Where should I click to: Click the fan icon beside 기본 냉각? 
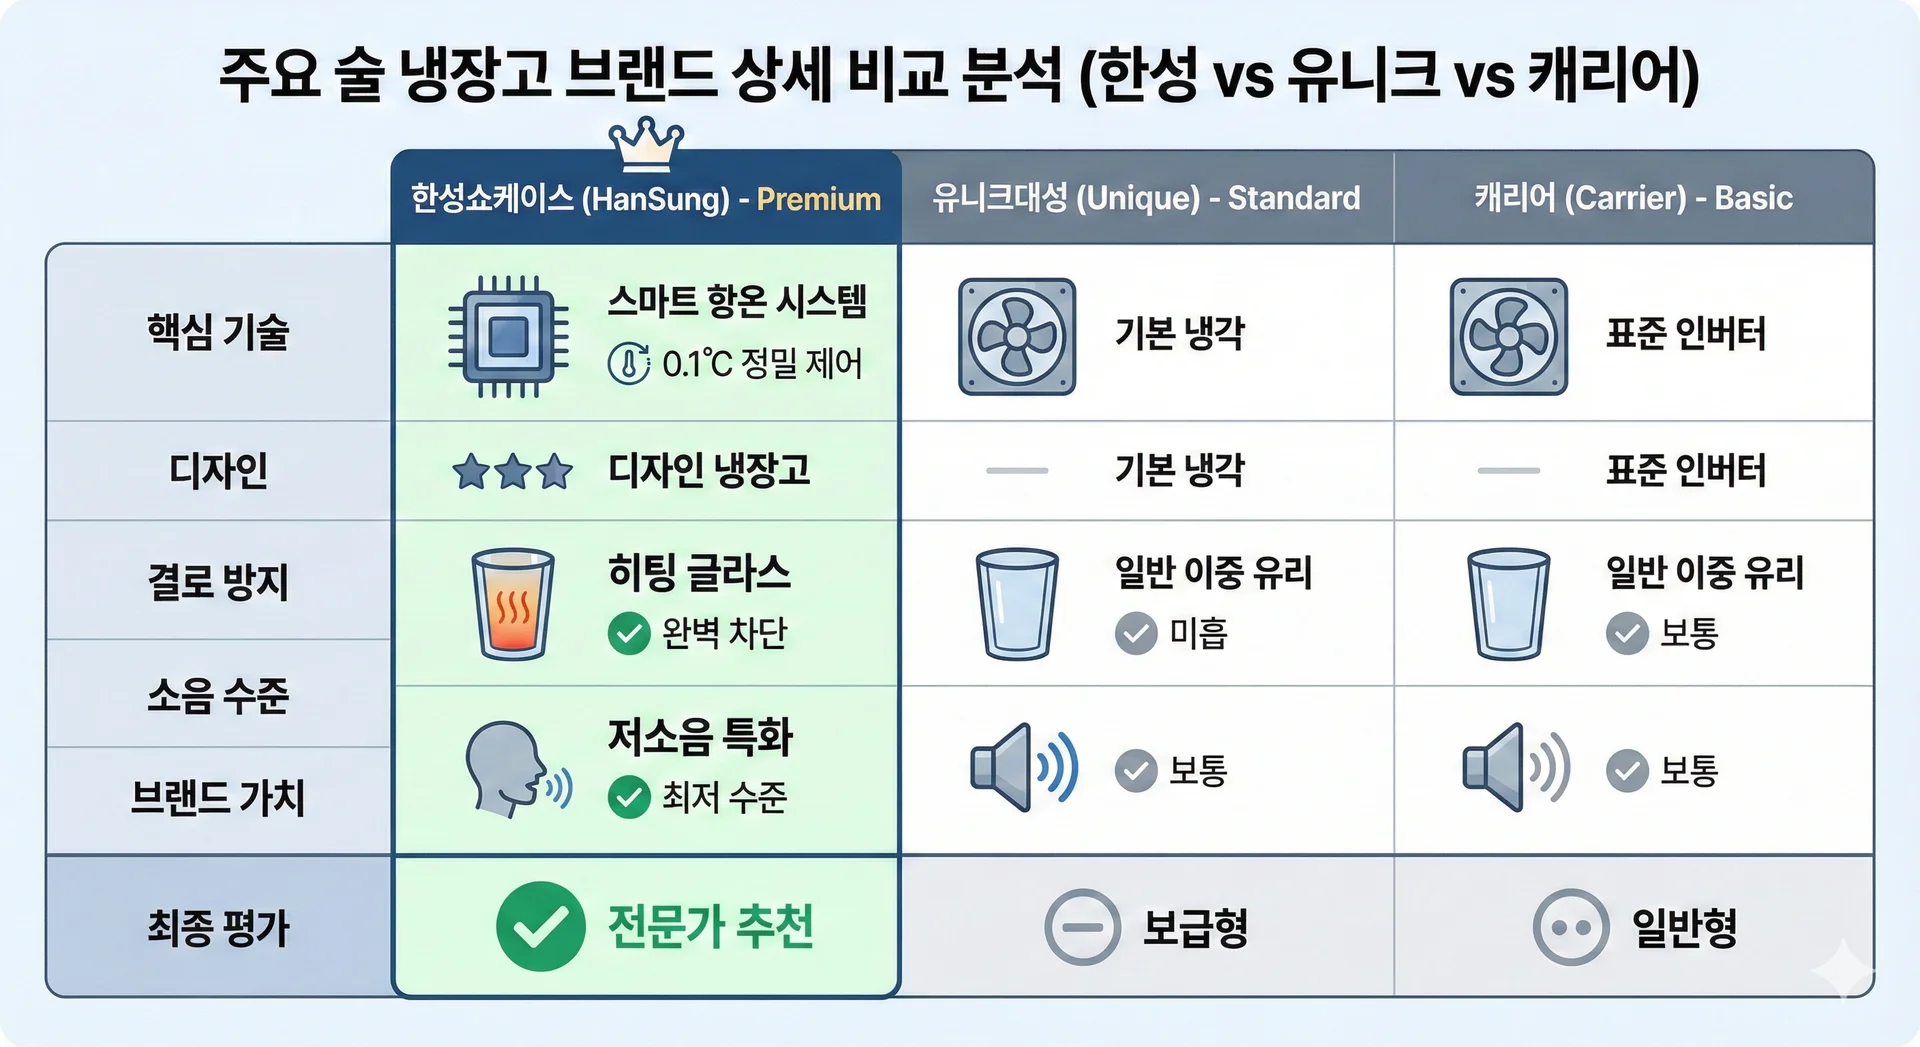pyautogui.click(x=1016, y=337)
